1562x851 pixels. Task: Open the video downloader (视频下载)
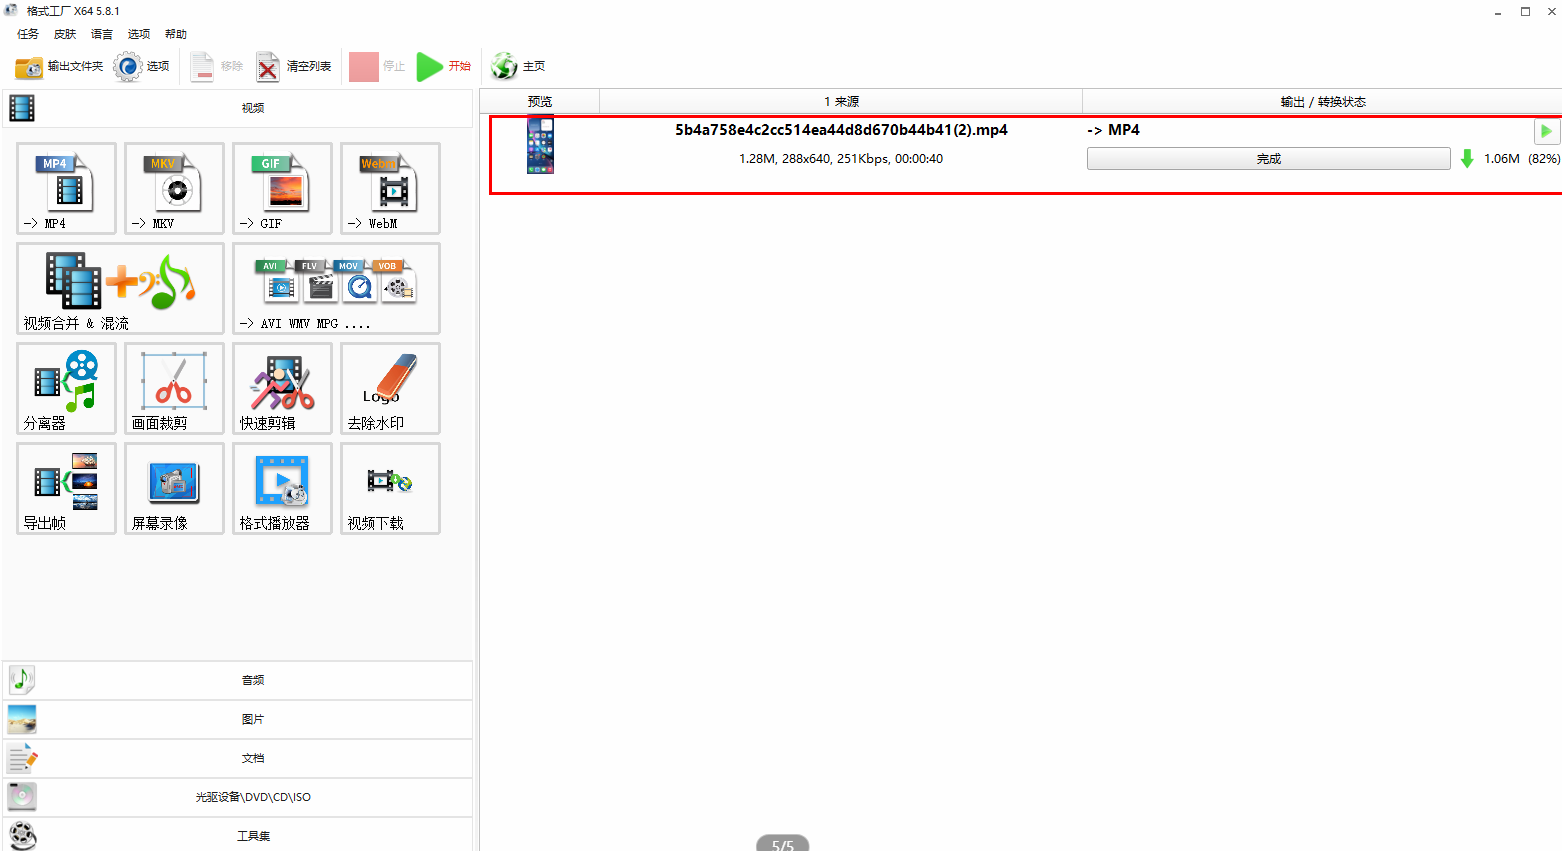click(390, 488)
